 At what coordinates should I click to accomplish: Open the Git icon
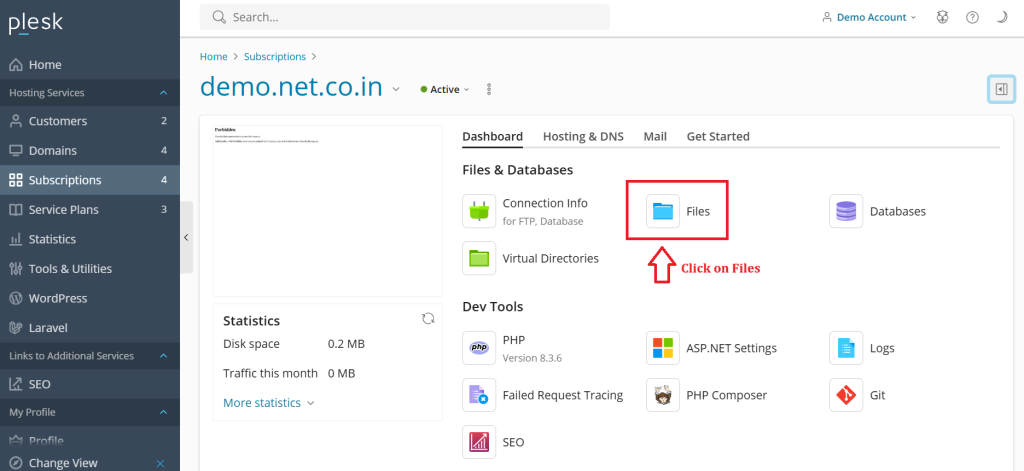(x=846, y=395)
